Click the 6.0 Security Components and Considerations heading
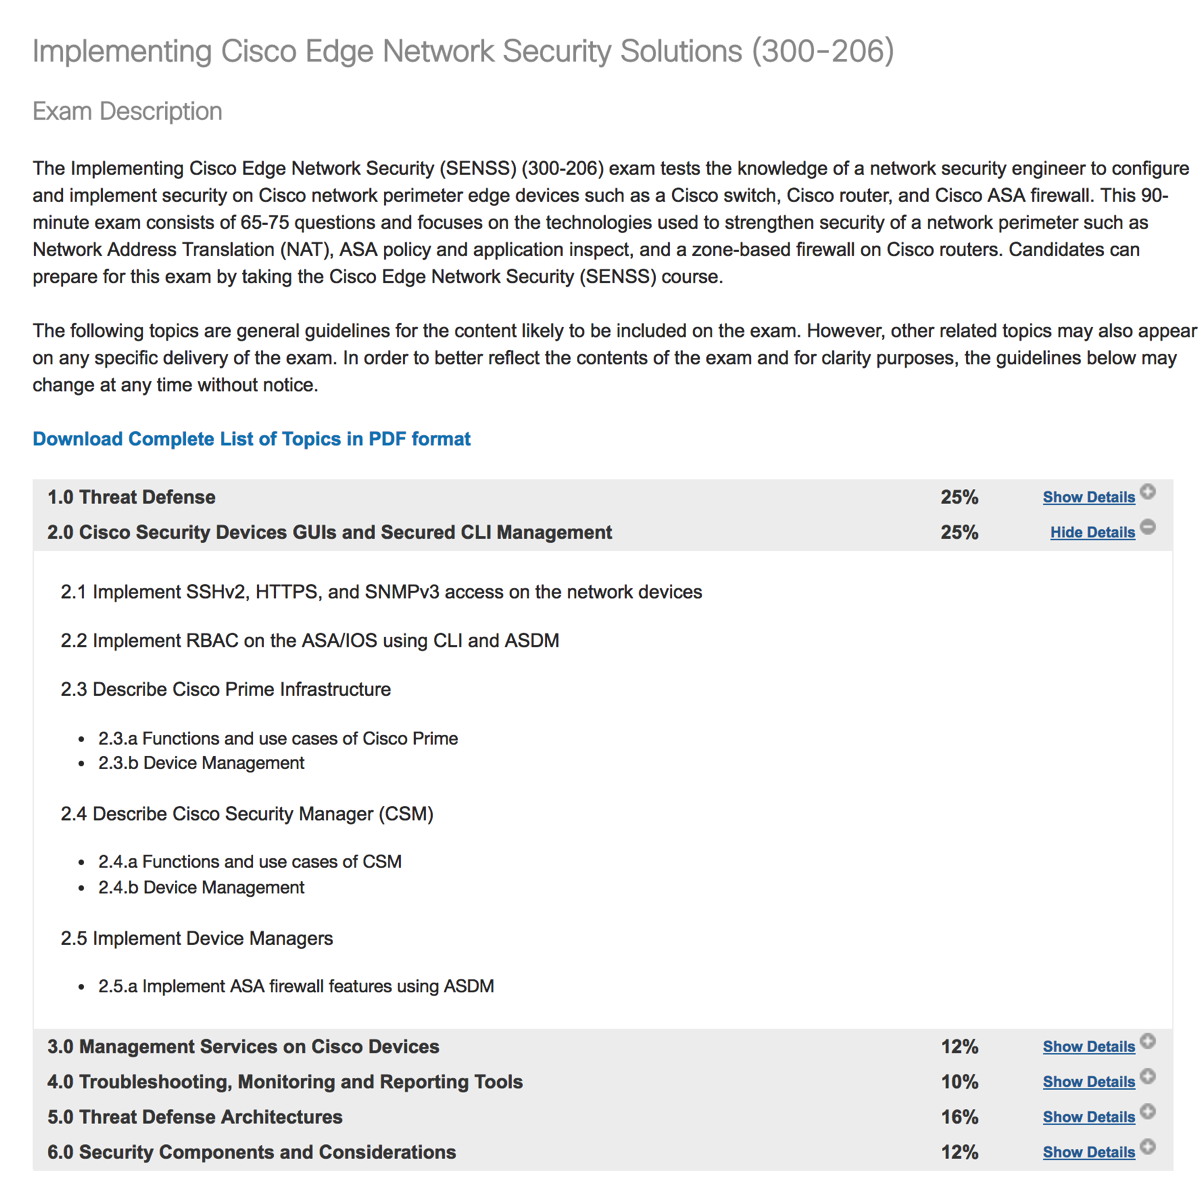The image size is (1198, 1190). pyautogui.click(x=251, y=1152)
